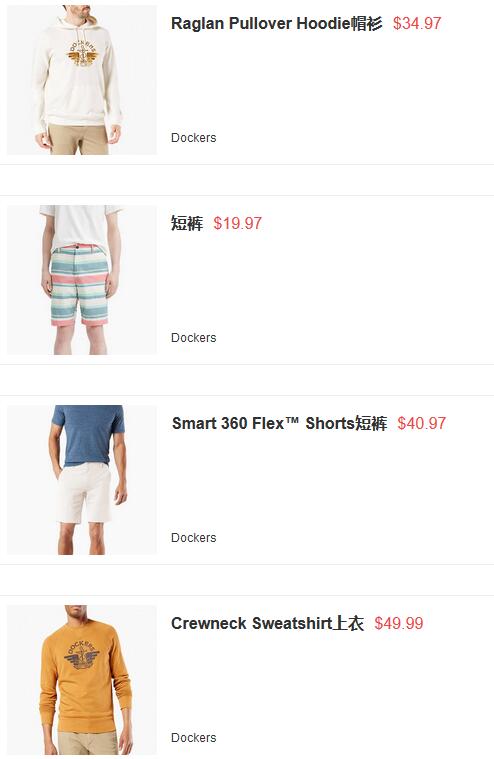Open the Raglan Pullover Hoodie product title
494x759 pixels.
point(276,23)
